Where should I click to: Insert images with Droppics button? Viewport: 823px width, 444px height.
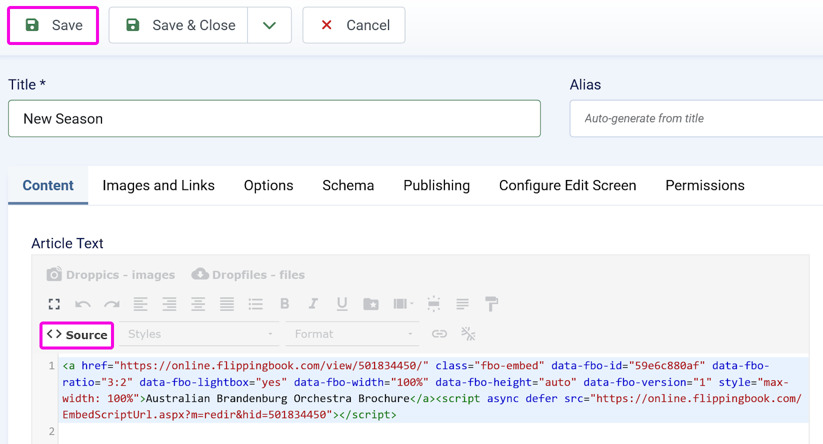click(111, 274)
